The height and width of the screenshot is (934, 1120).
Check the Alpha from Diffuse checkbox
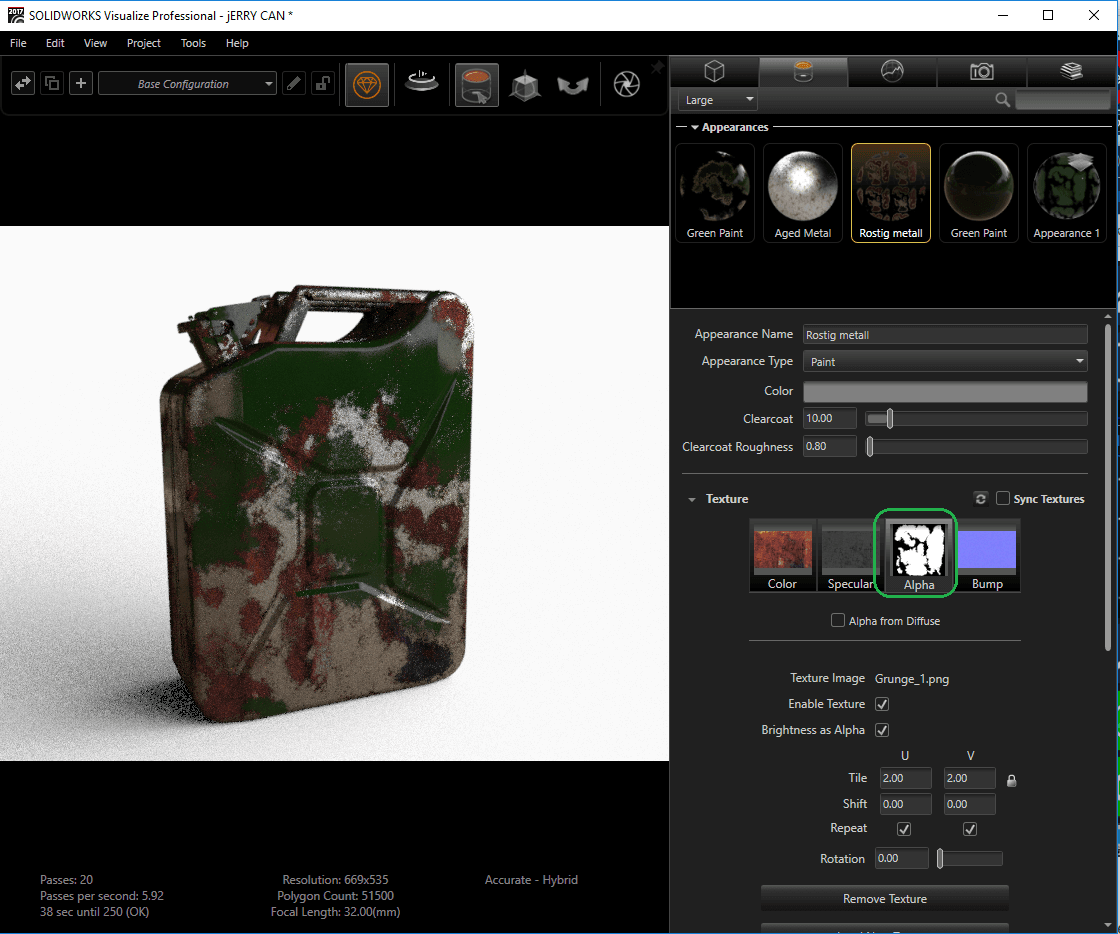point(838,621)
